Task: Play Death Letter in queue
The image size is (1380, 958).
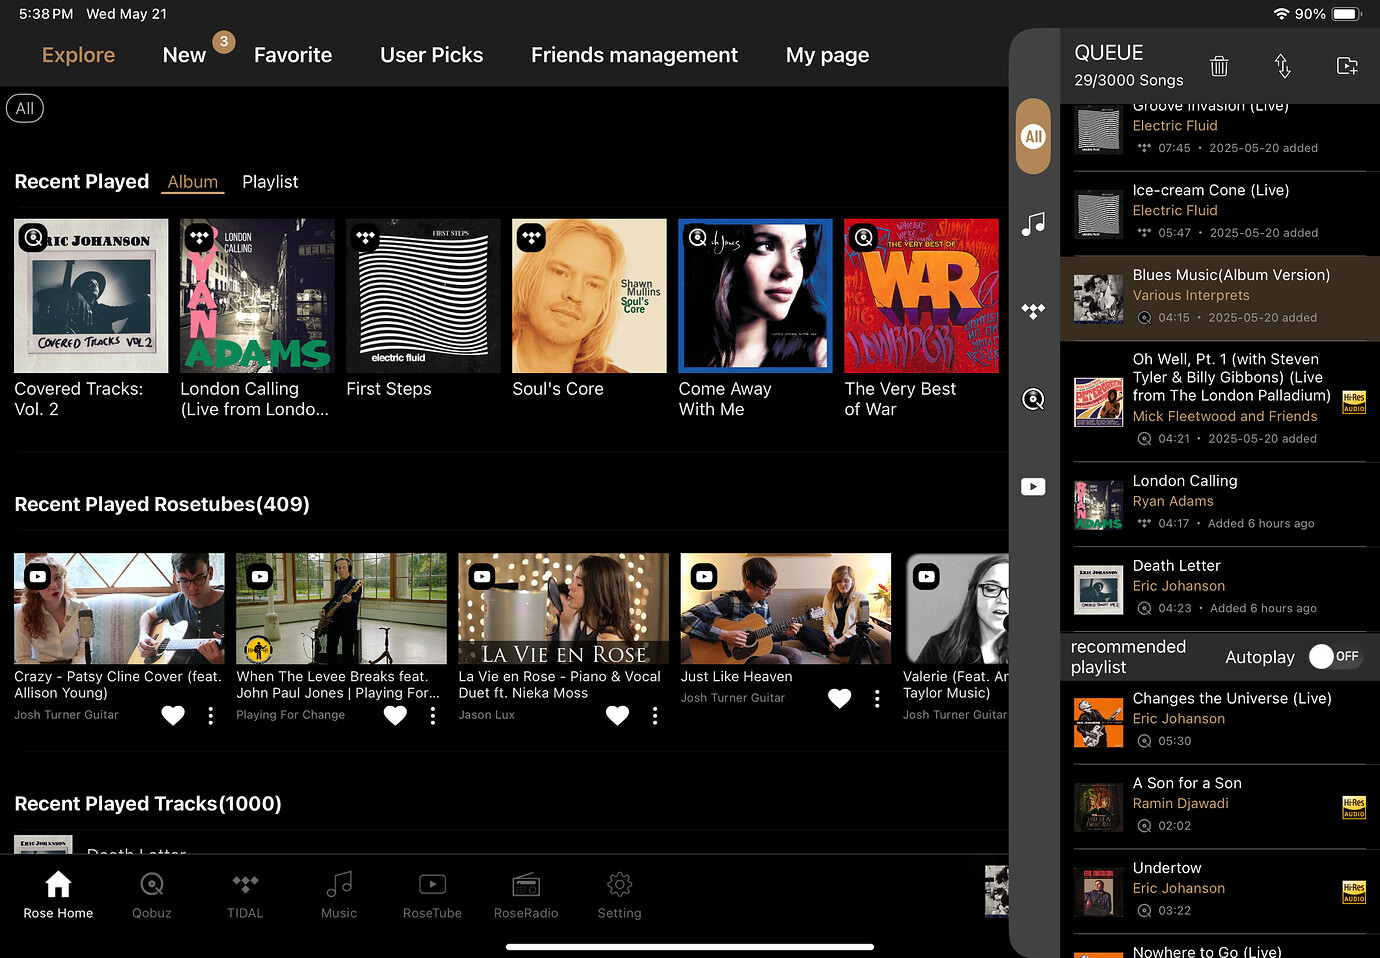Action: point(1220,589)
